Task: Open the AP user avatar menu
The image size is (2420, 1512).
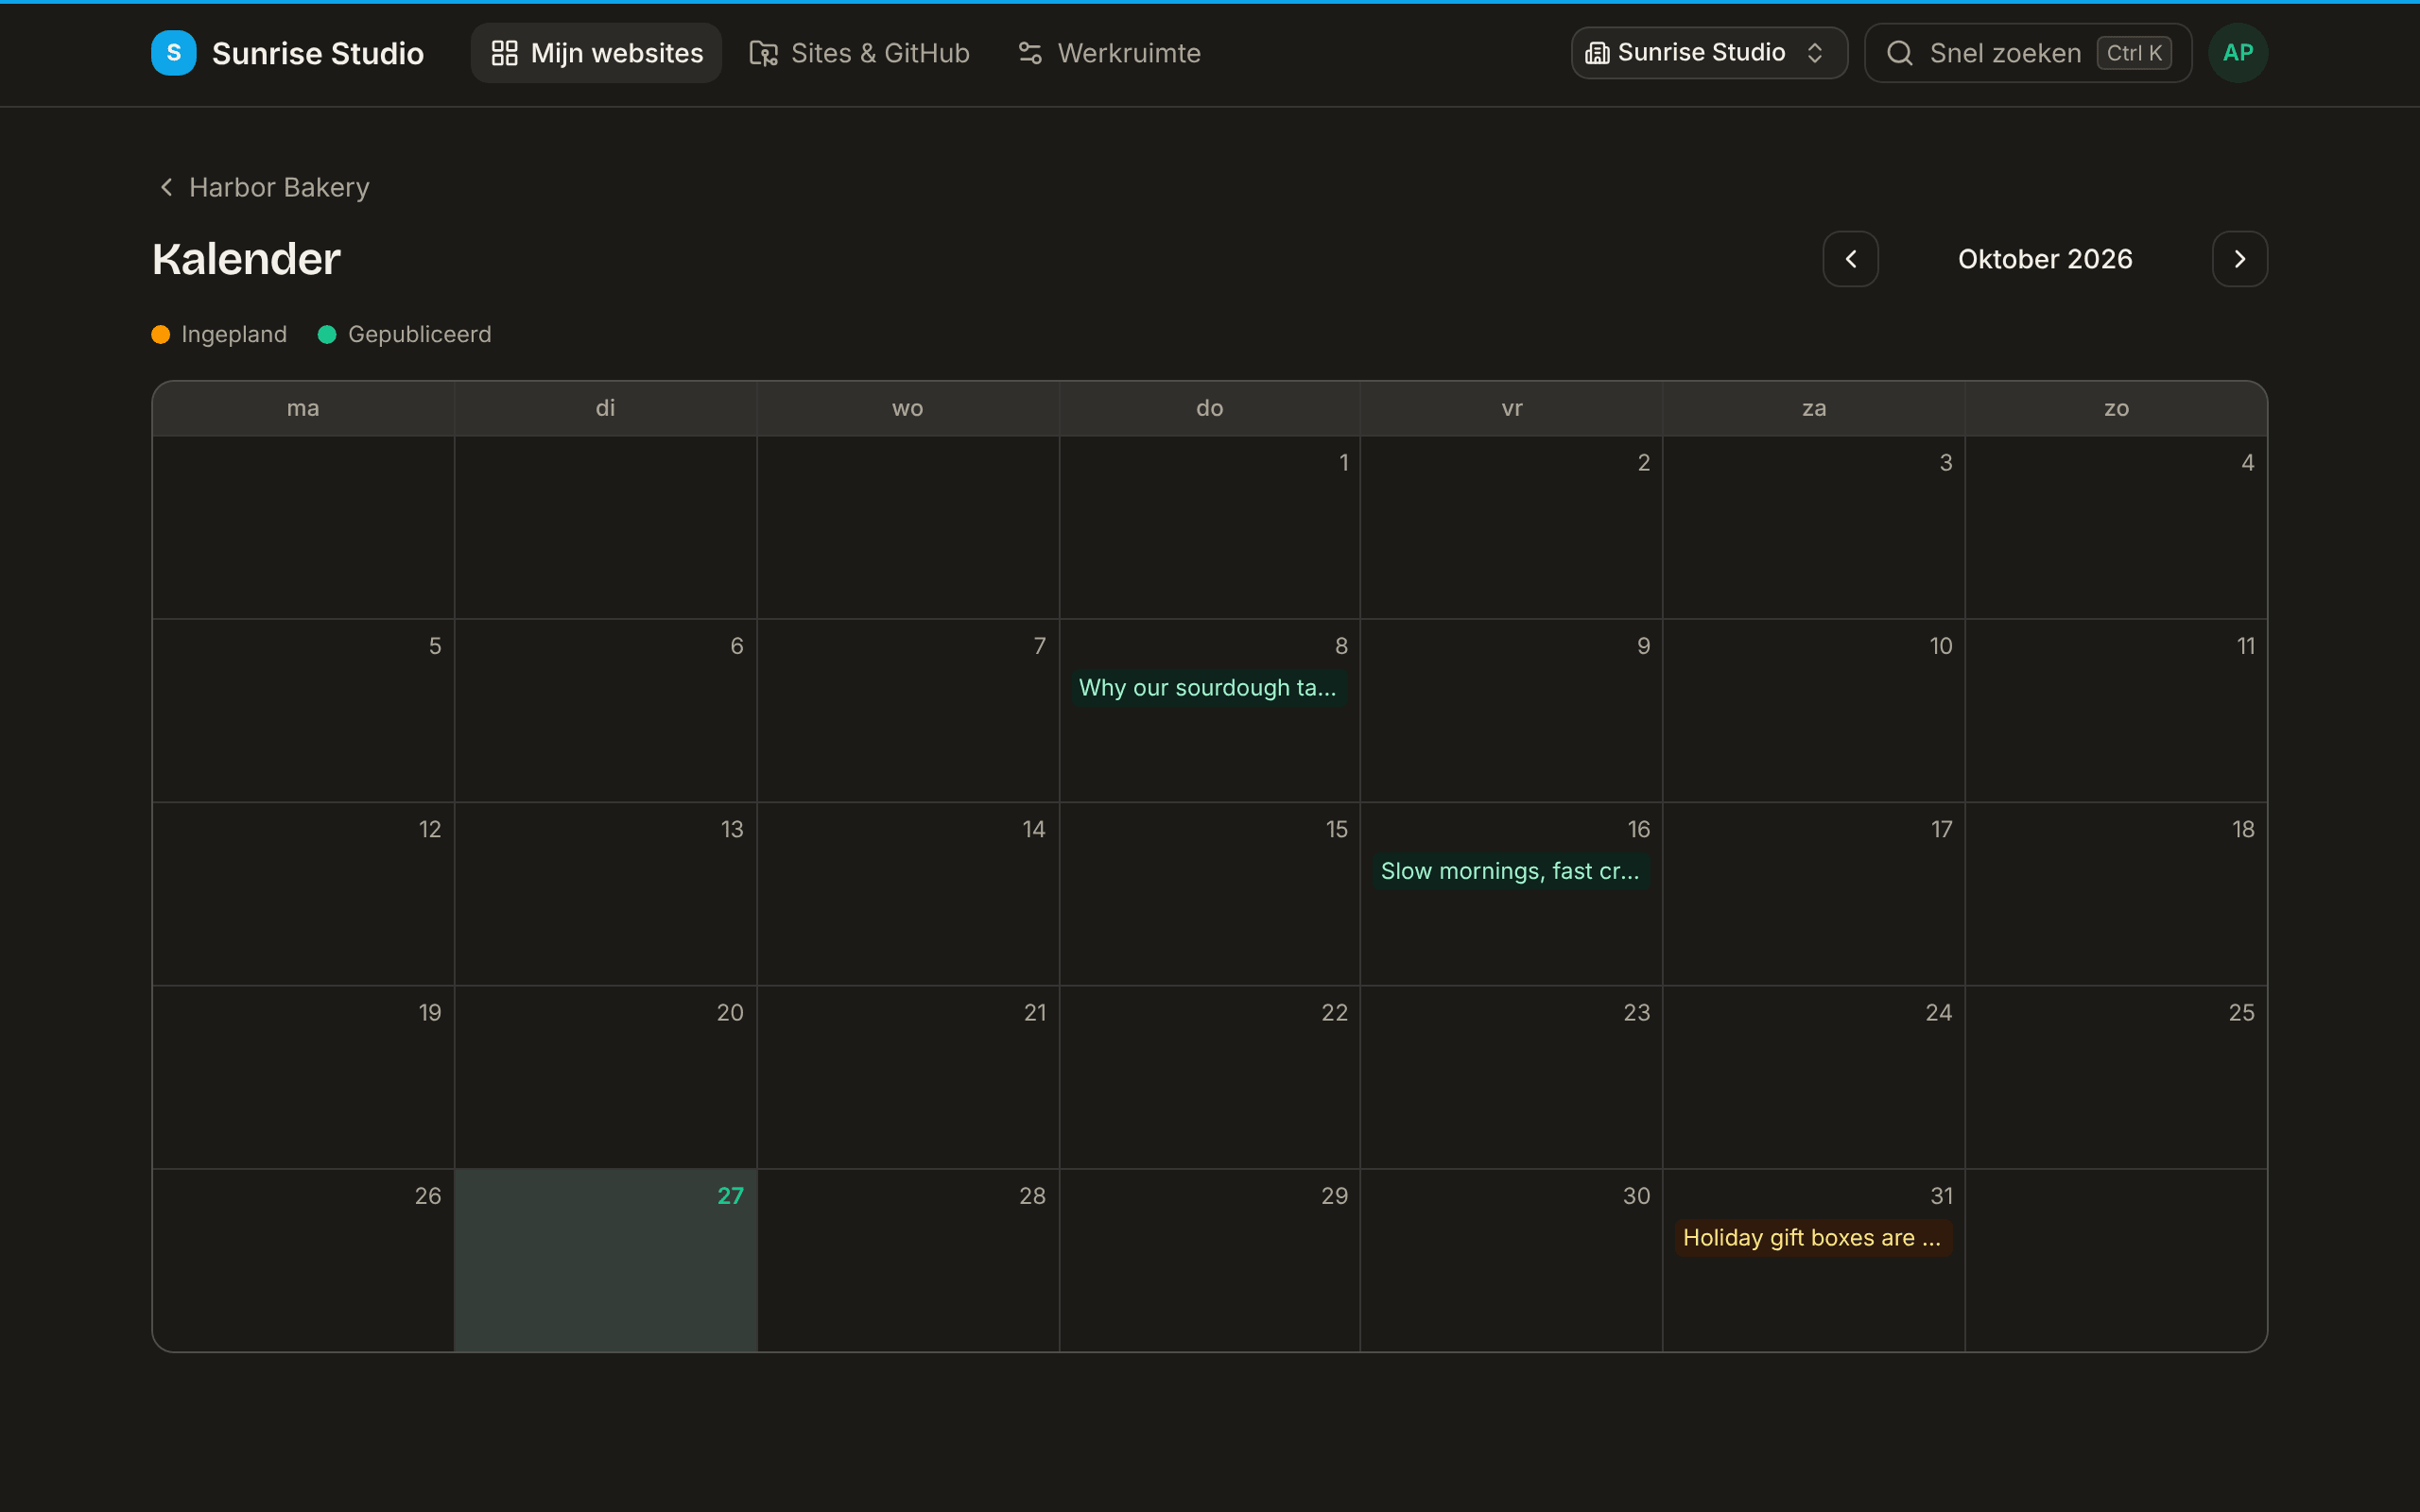Action: (2238, 53)
